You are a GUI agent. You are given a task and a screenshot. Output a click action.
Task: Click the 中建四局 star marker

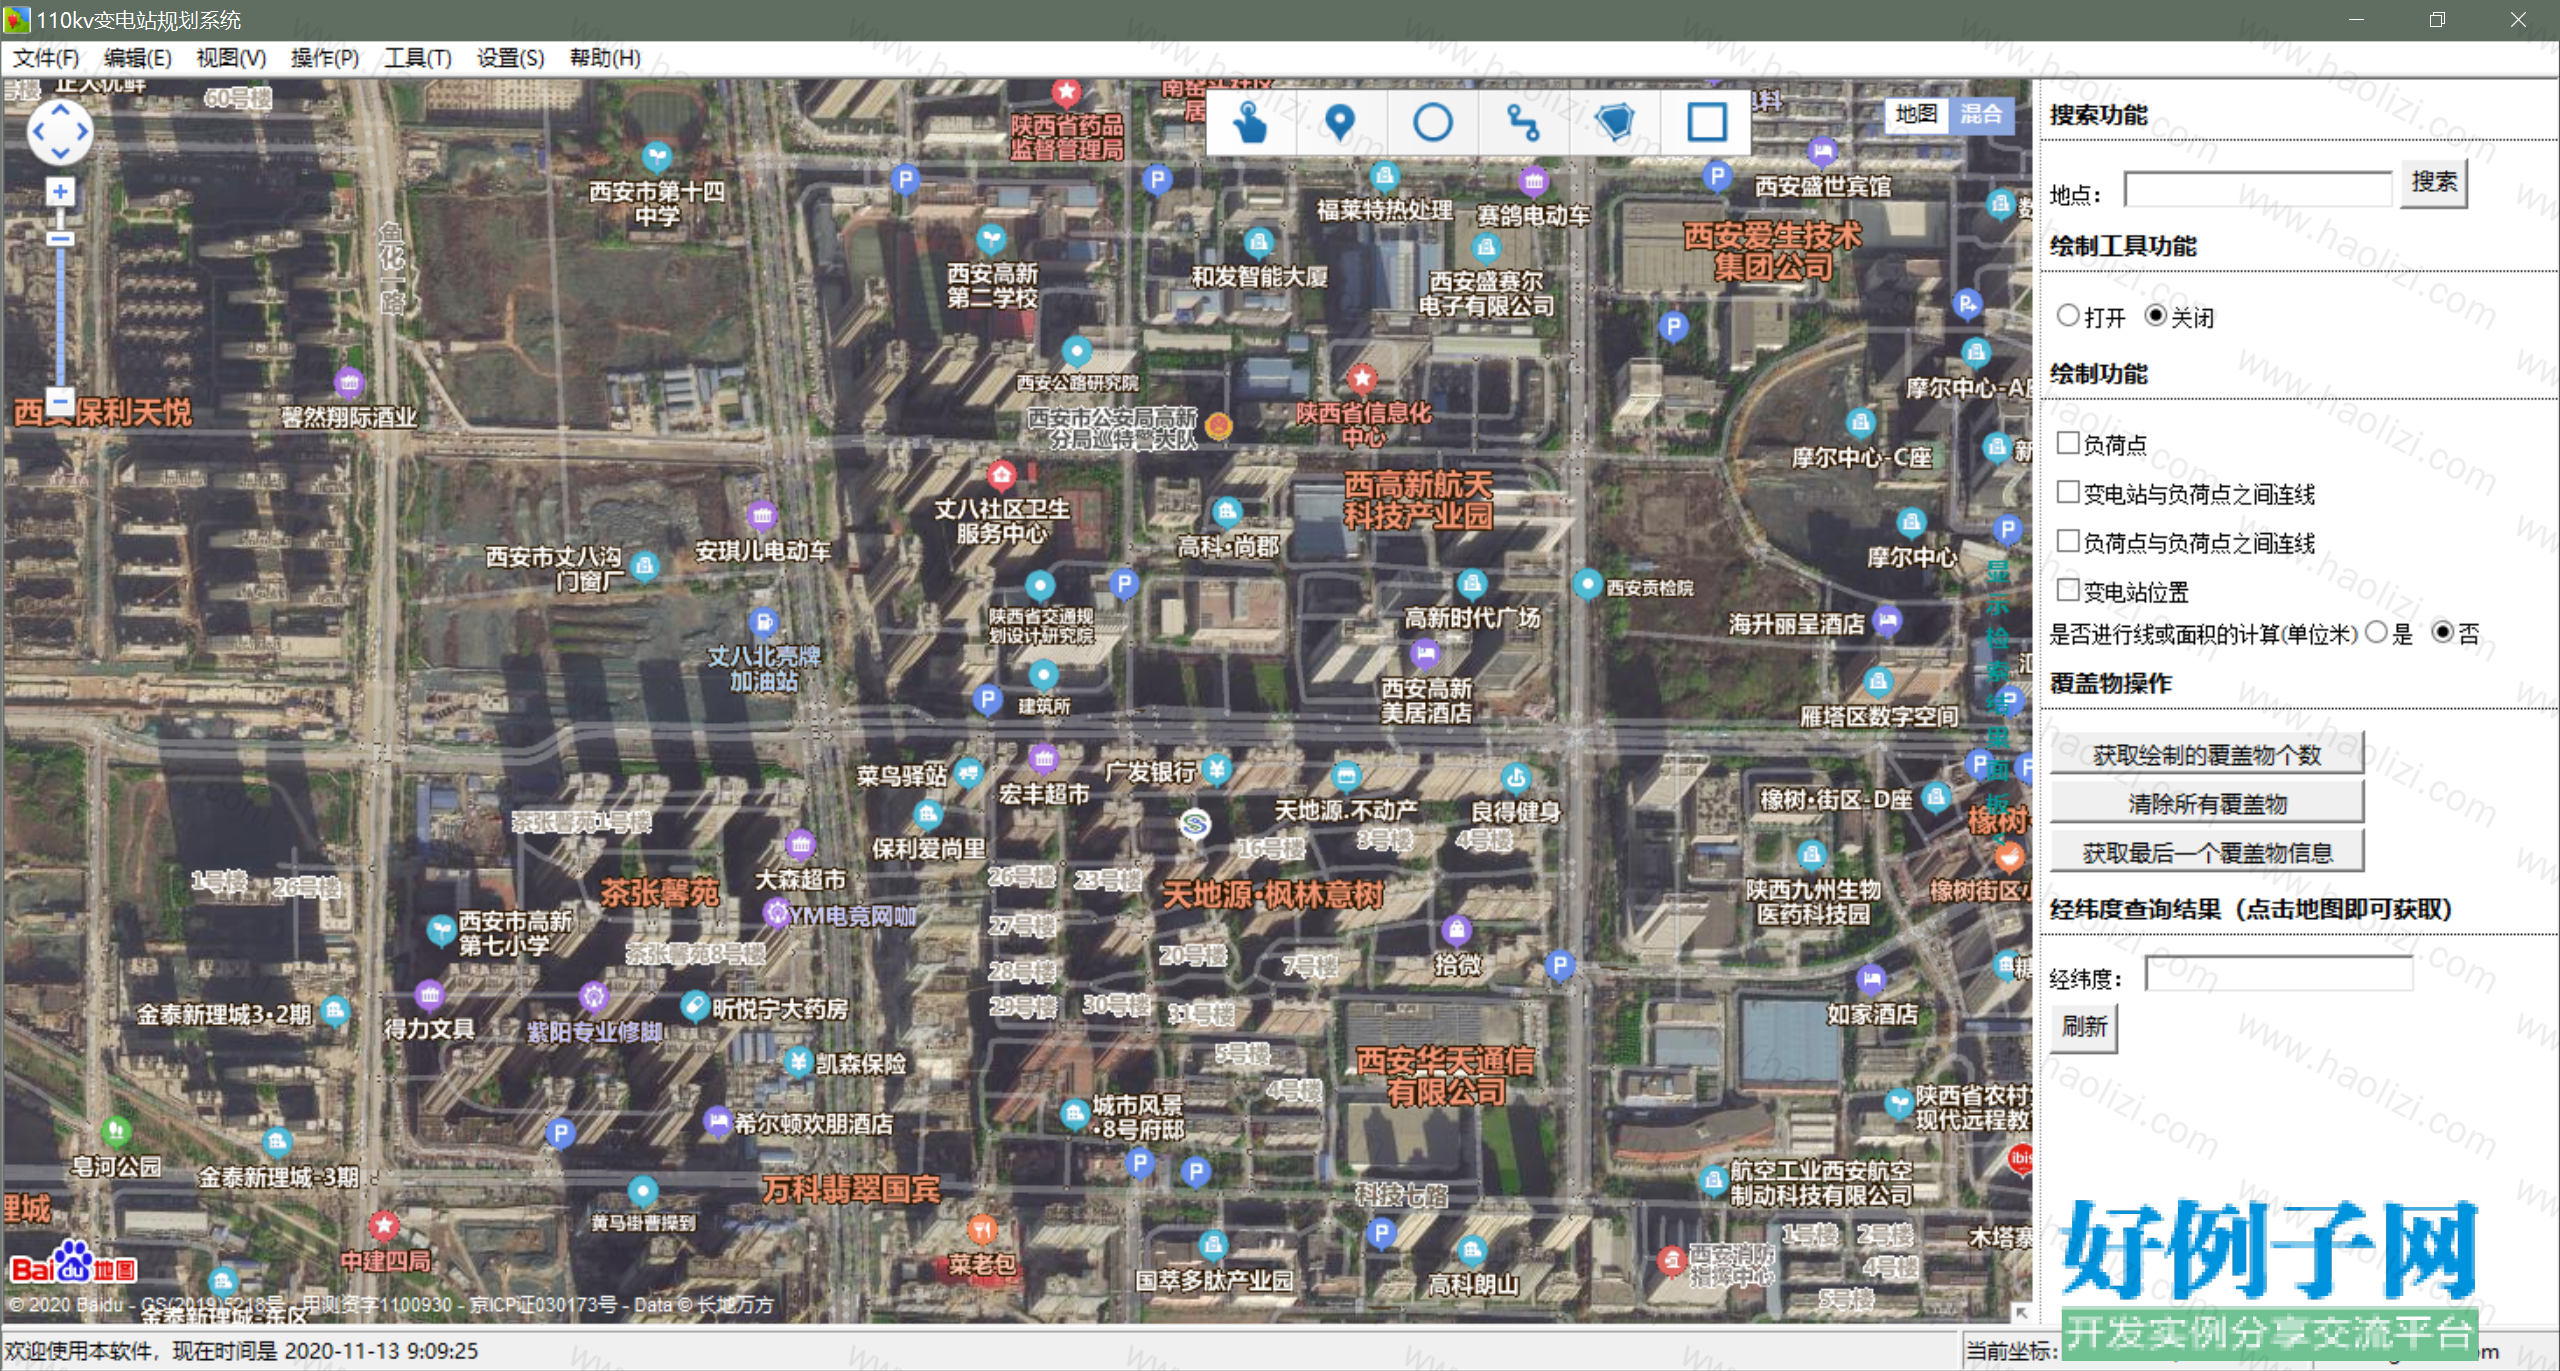384,1225
